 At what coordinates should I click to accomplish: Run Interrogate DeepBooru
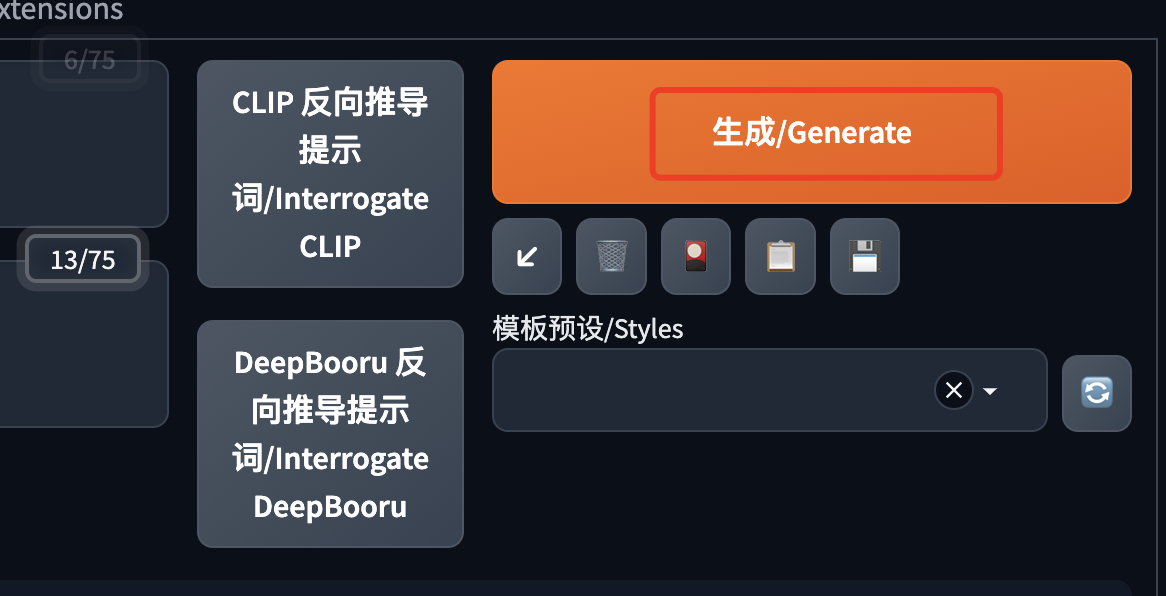point(330,434)
